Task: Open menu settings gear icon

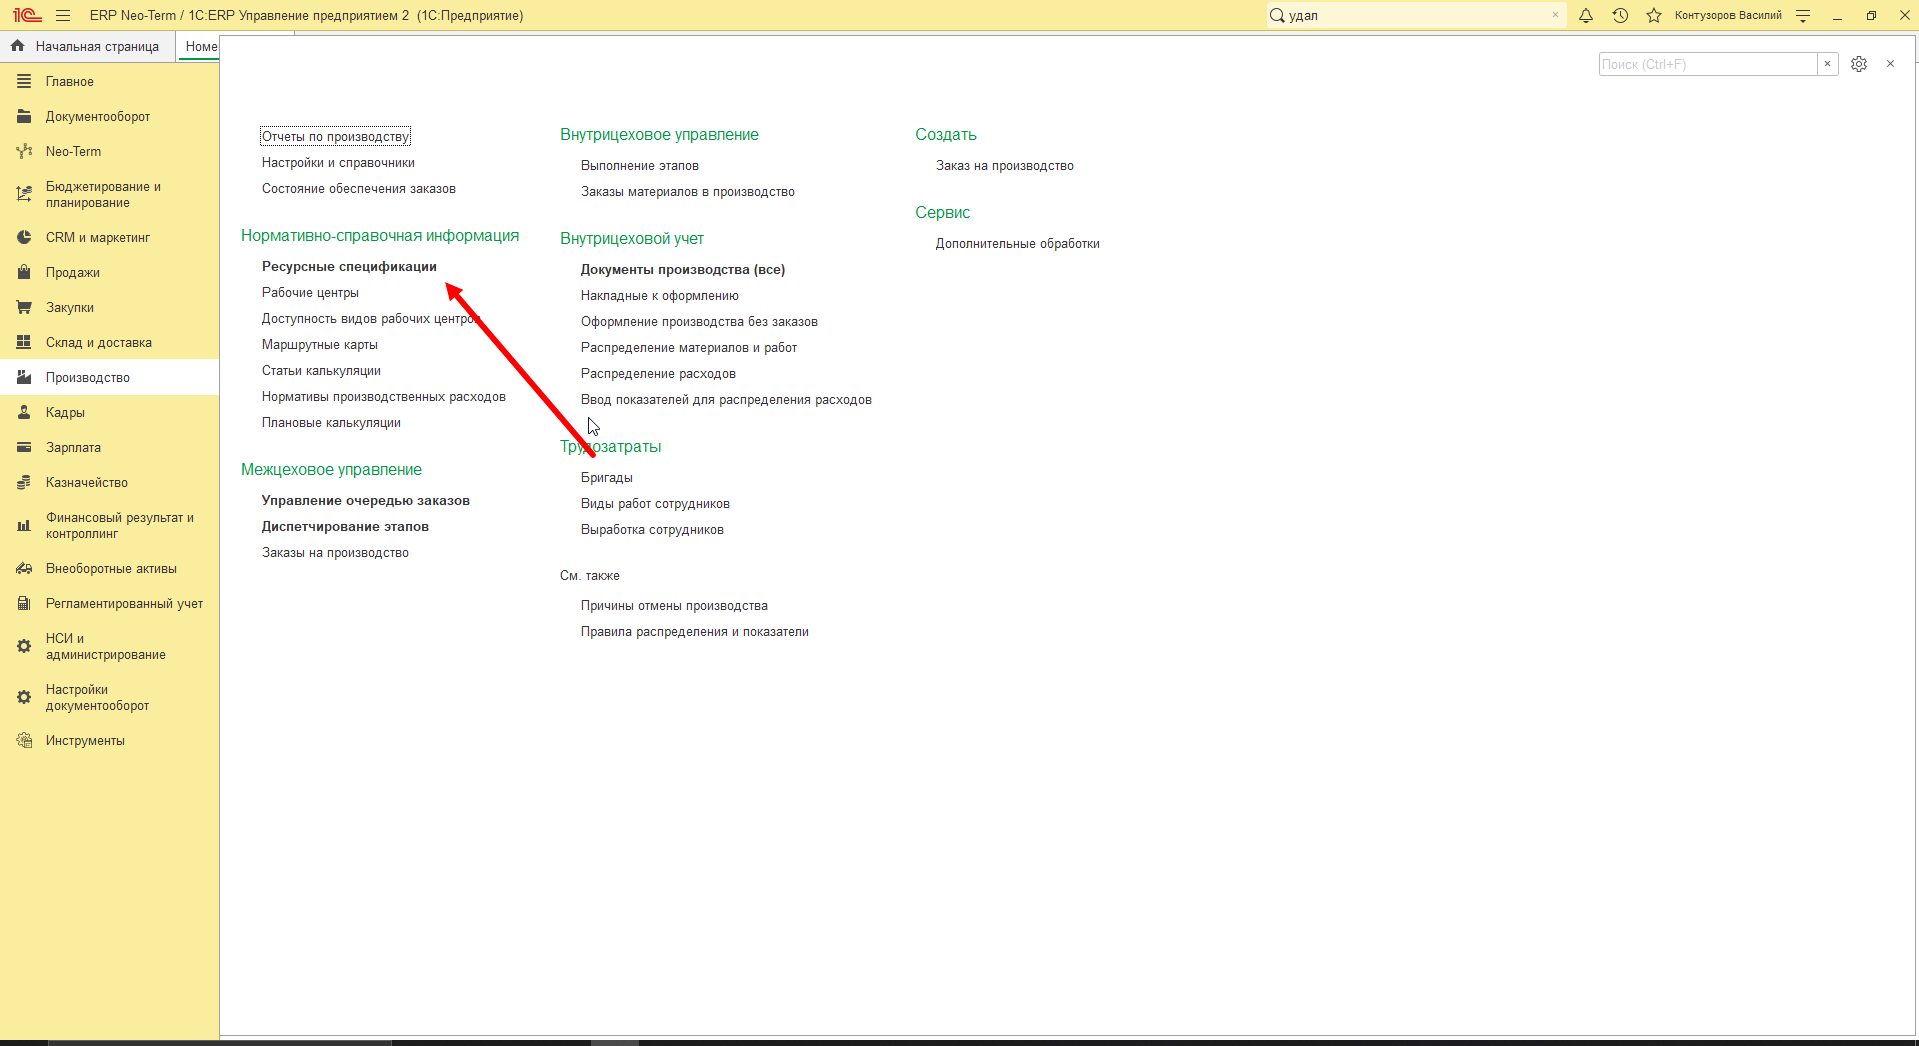Action: pyautogui.click(x=1859, y=64)
